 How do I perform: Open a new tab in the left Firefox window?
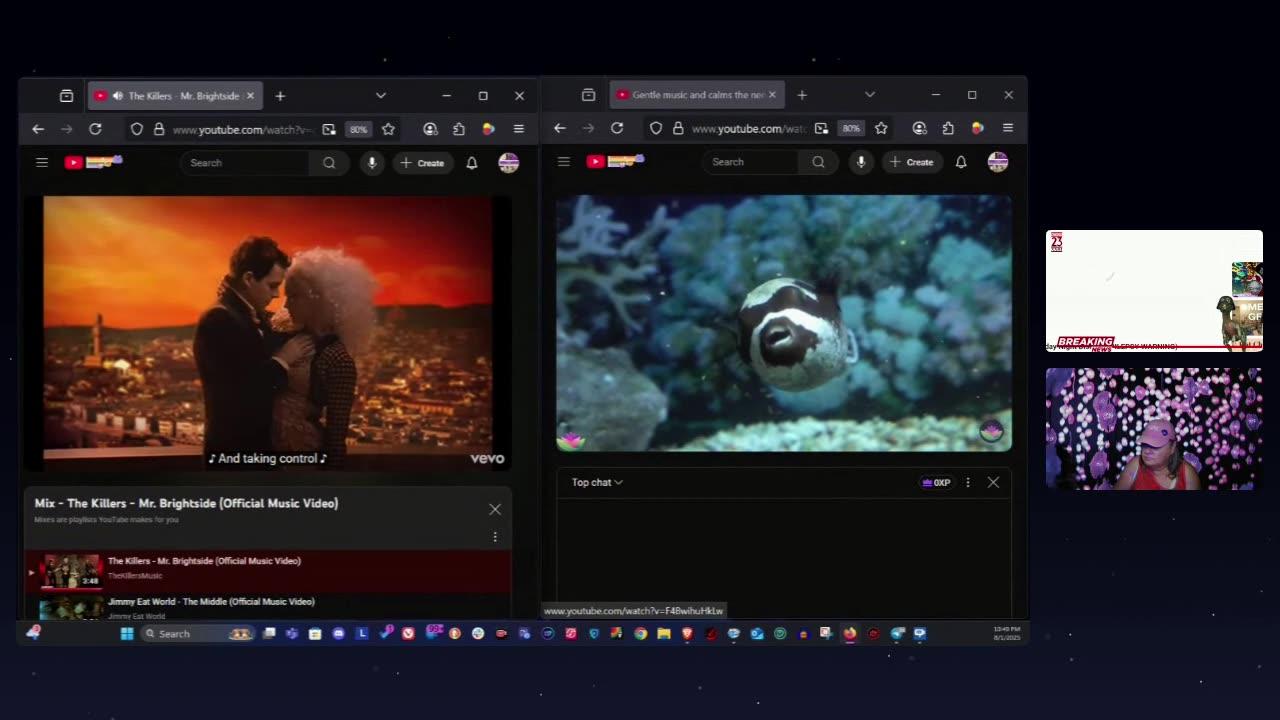280,96
